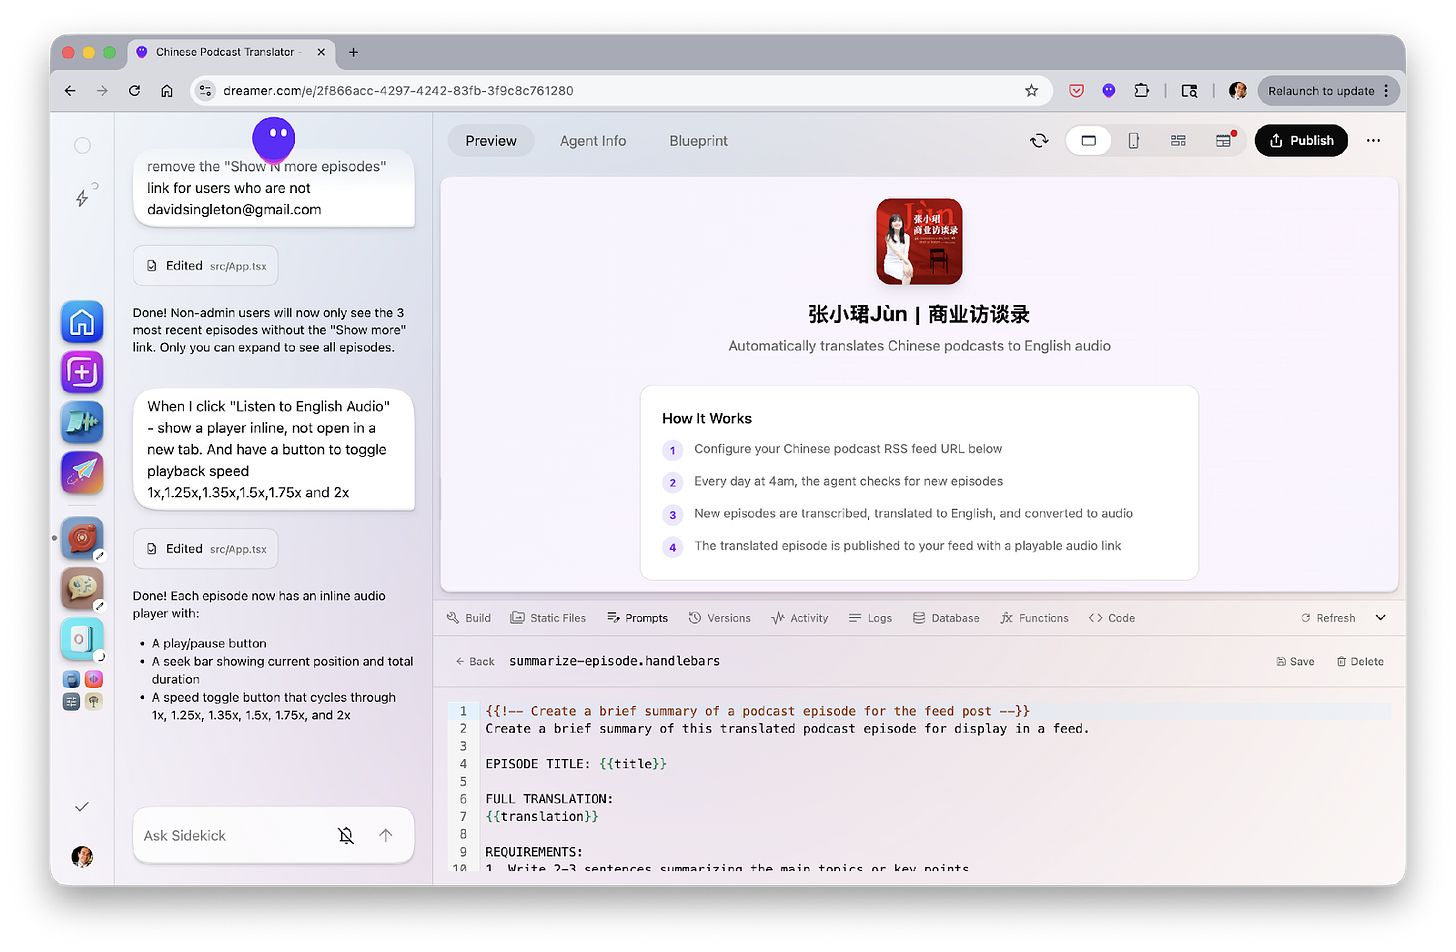The width and height of the screenshot is (1456, 952).
Task: Select the widget grid preview layout
Action: pos(1178,141)
